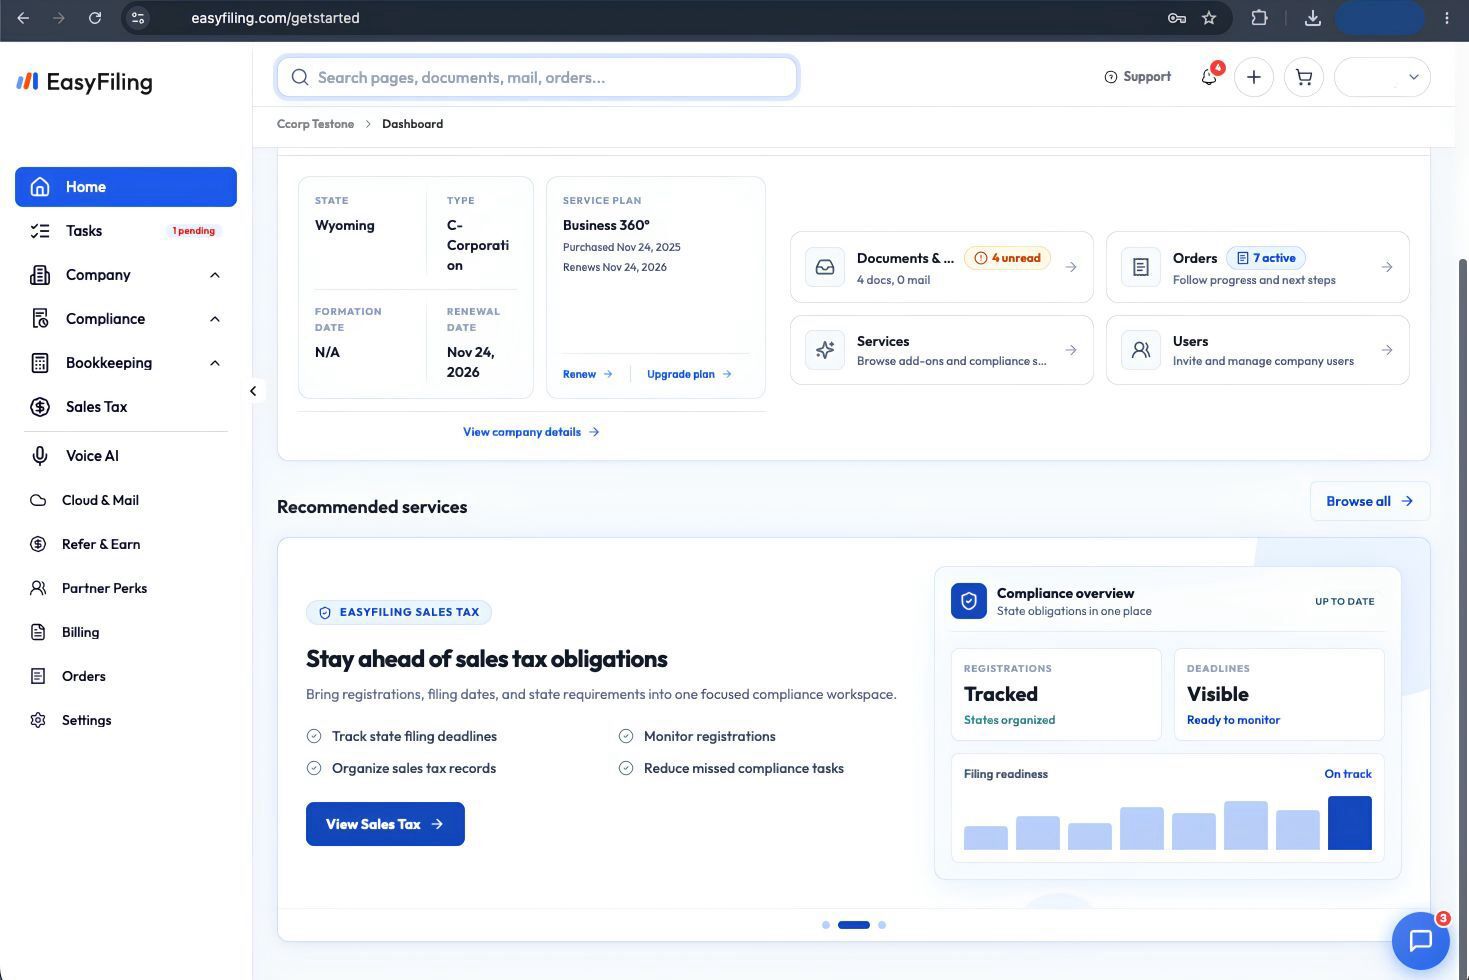Open Orders card arrow

(1387, 267)
